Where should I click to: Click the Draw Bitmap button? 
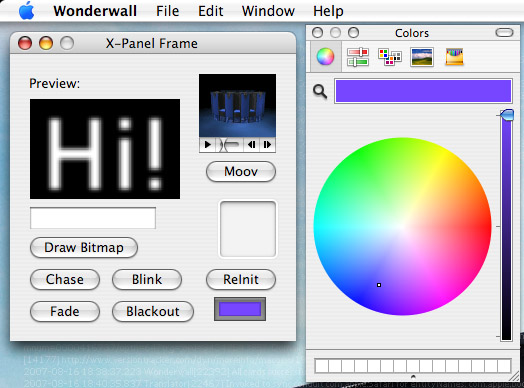point(84,248)
